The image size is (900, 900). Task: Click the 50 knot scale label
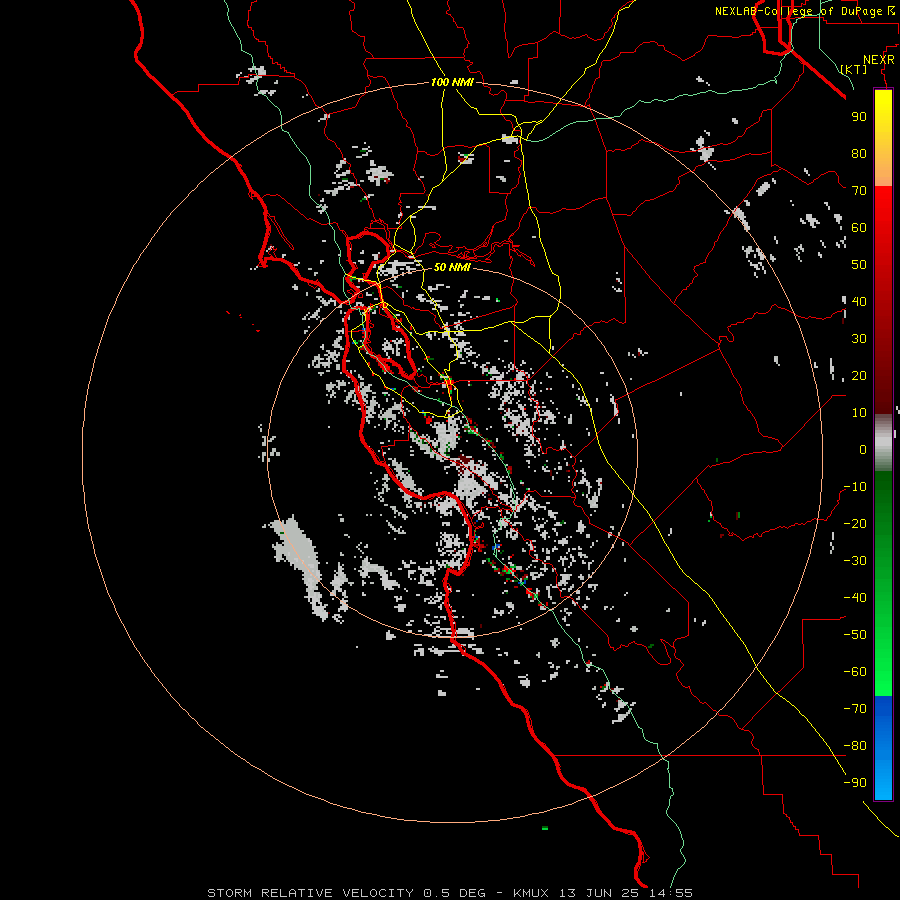coord(859,265)
